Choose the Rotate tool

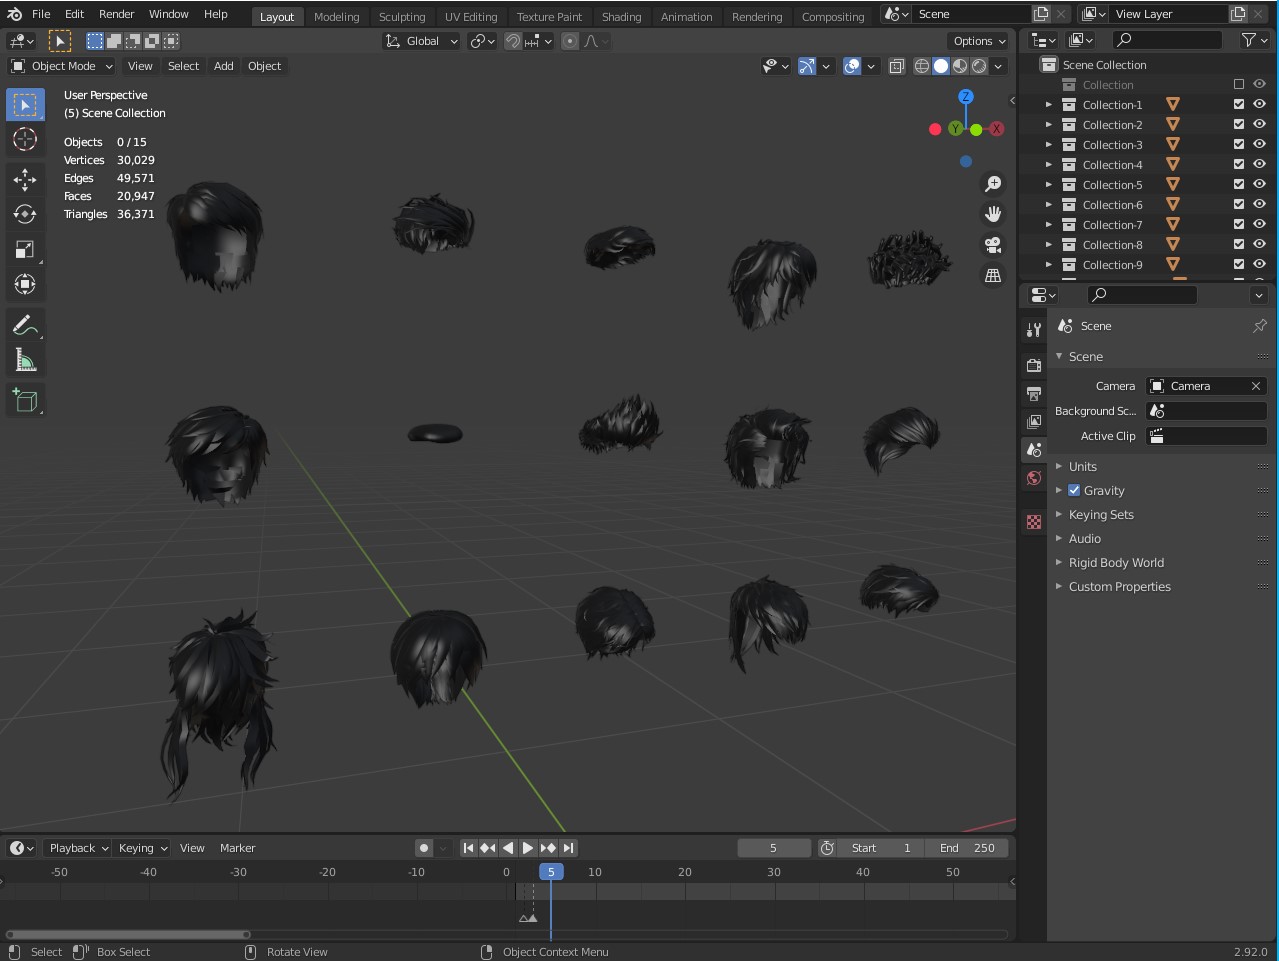pos(25,215)
